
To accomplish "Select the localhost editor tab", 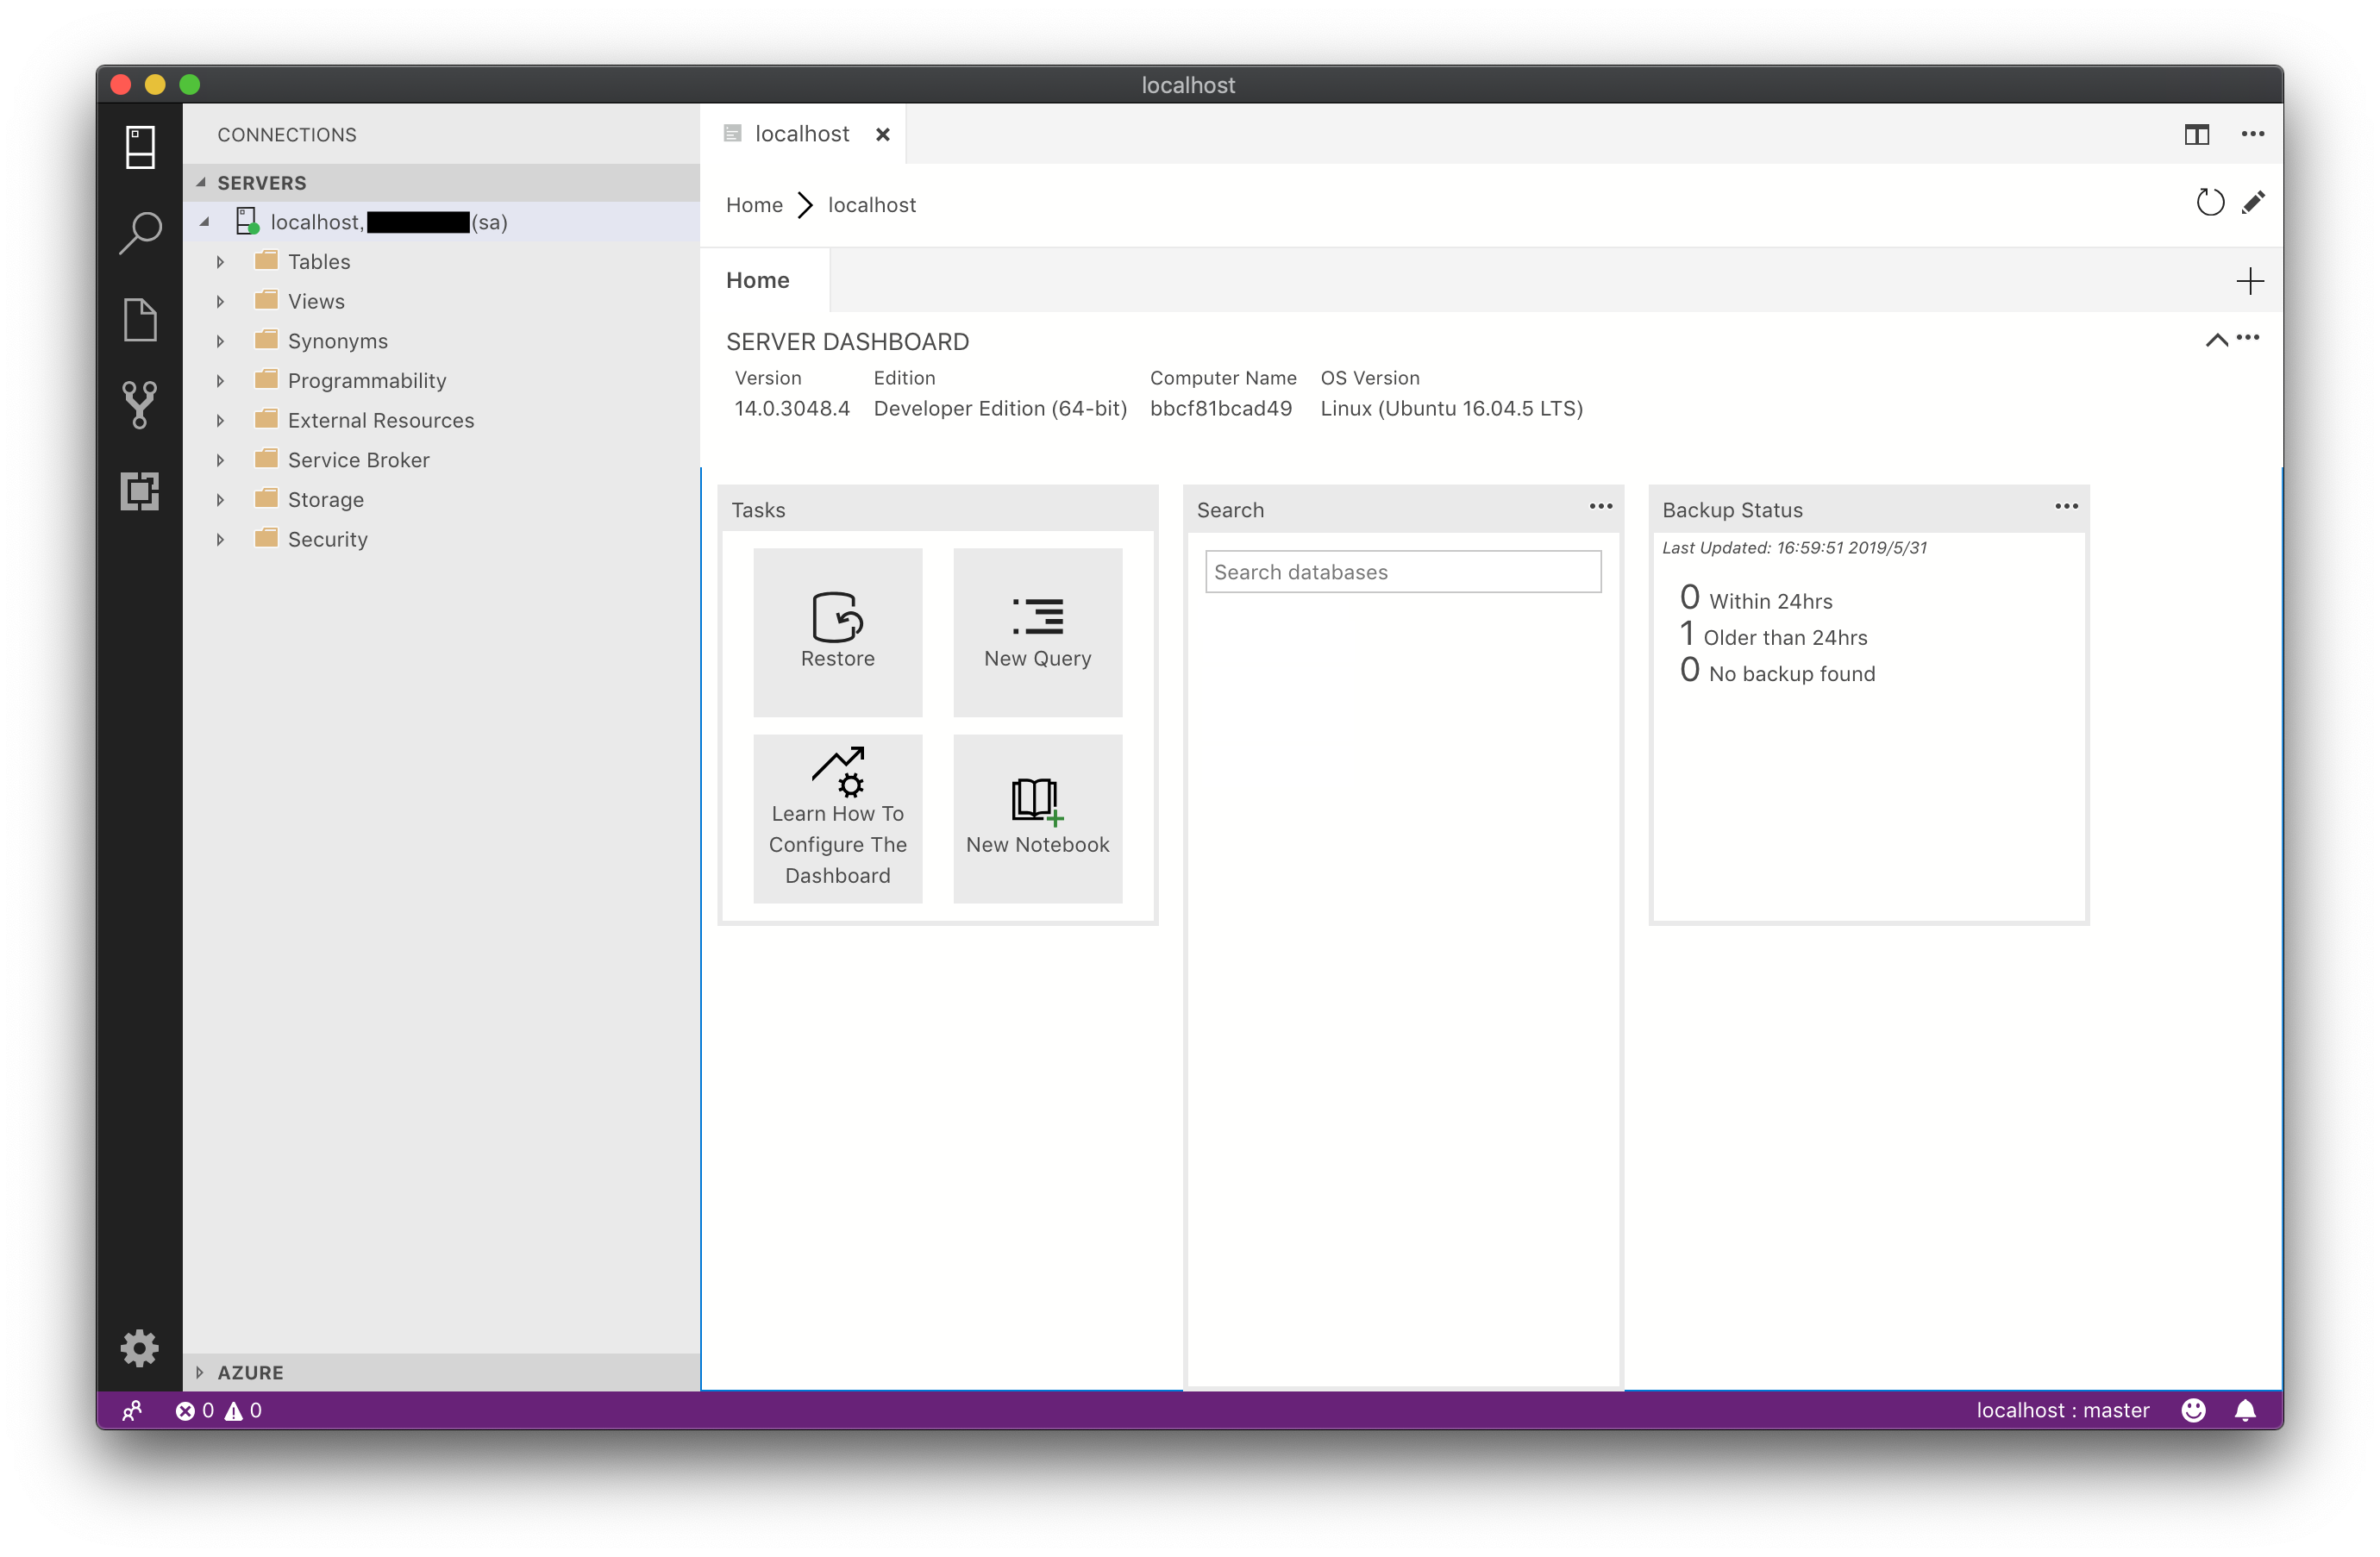I will 803,134.
